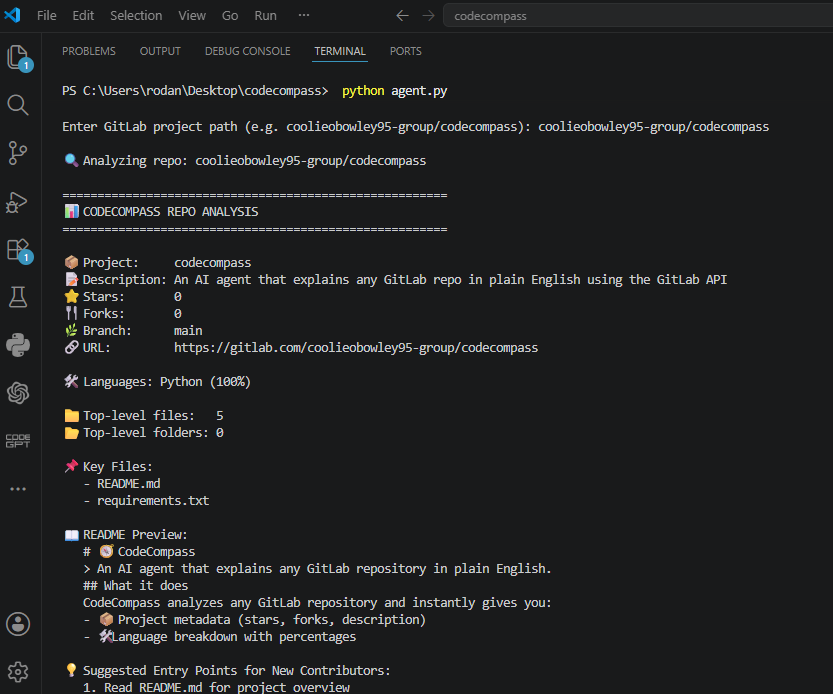Screen dimensions: 833x694
Task: Click the 'Suggested Entry Points for New Contributors' line
Action: click(227, 671)
